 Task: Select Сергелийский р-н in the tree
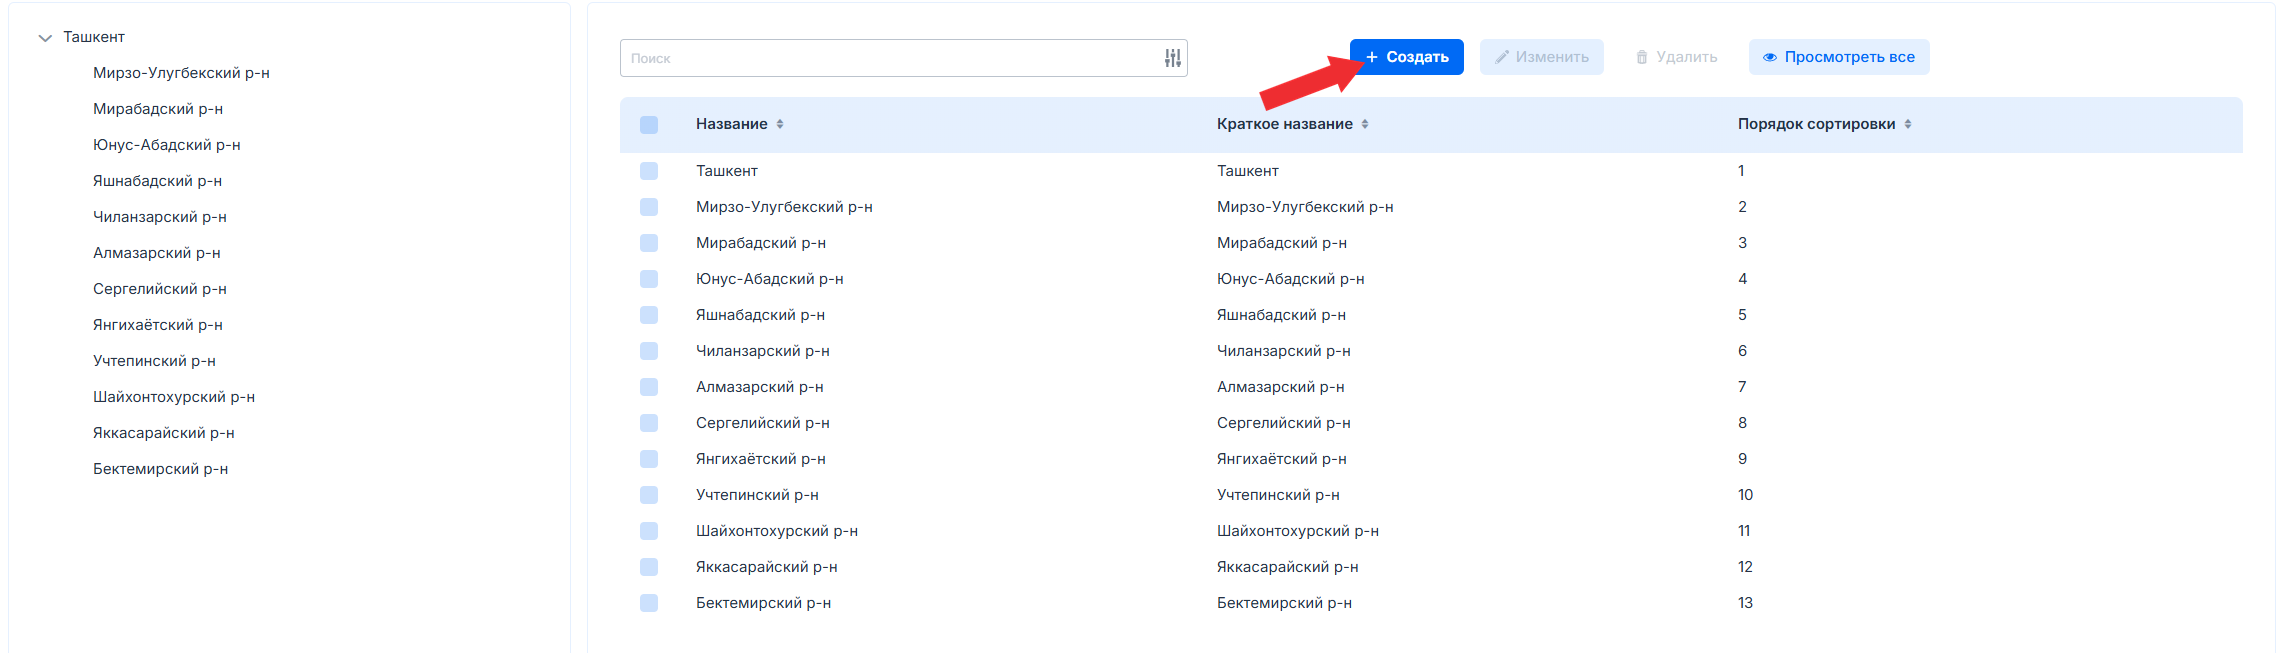point(160,289)
